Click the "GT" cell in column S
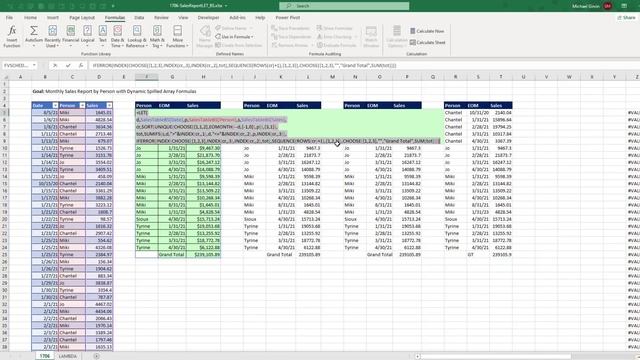This screenshot has width=640, height=360. (478, 254)
